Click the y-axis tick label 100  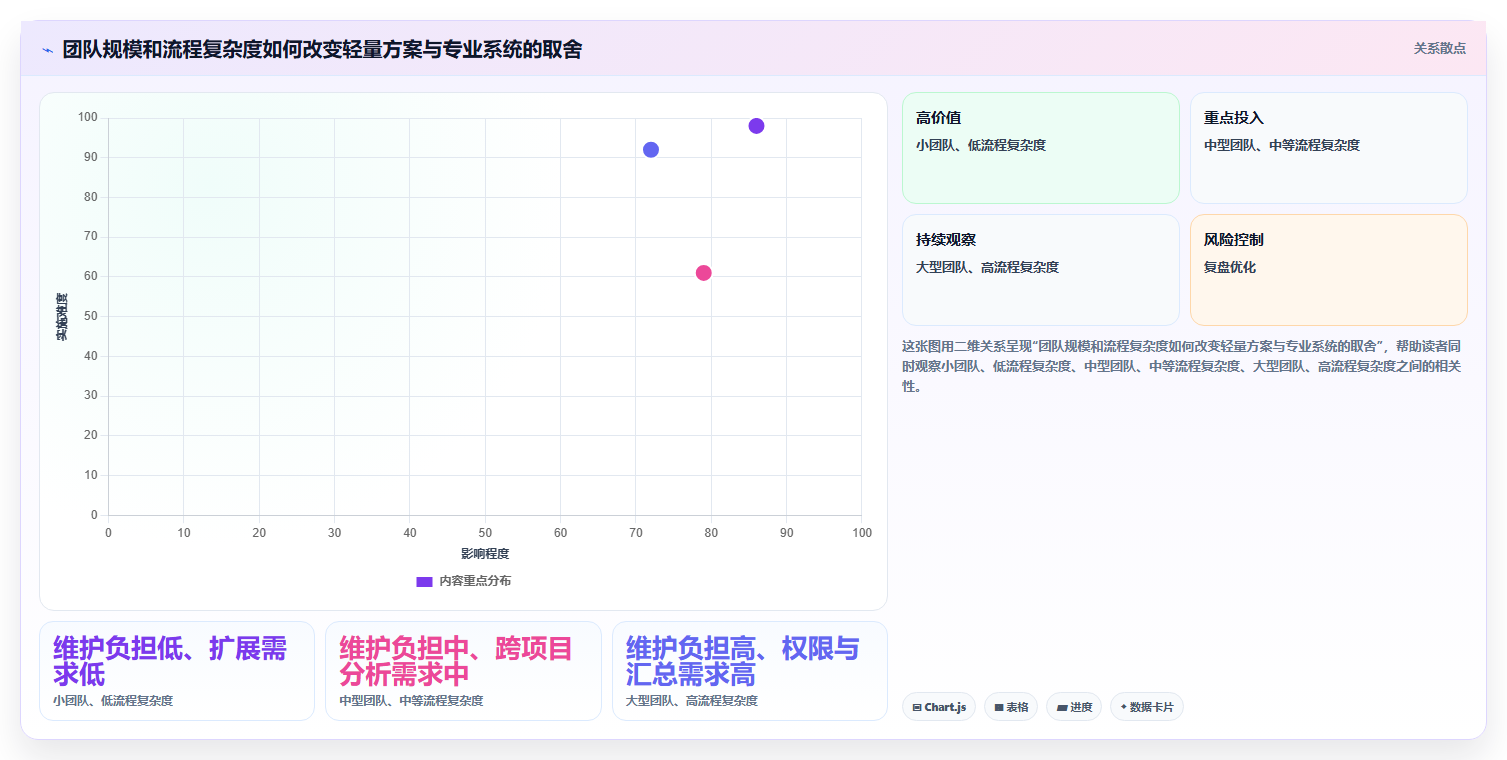(x=87, y=118)
